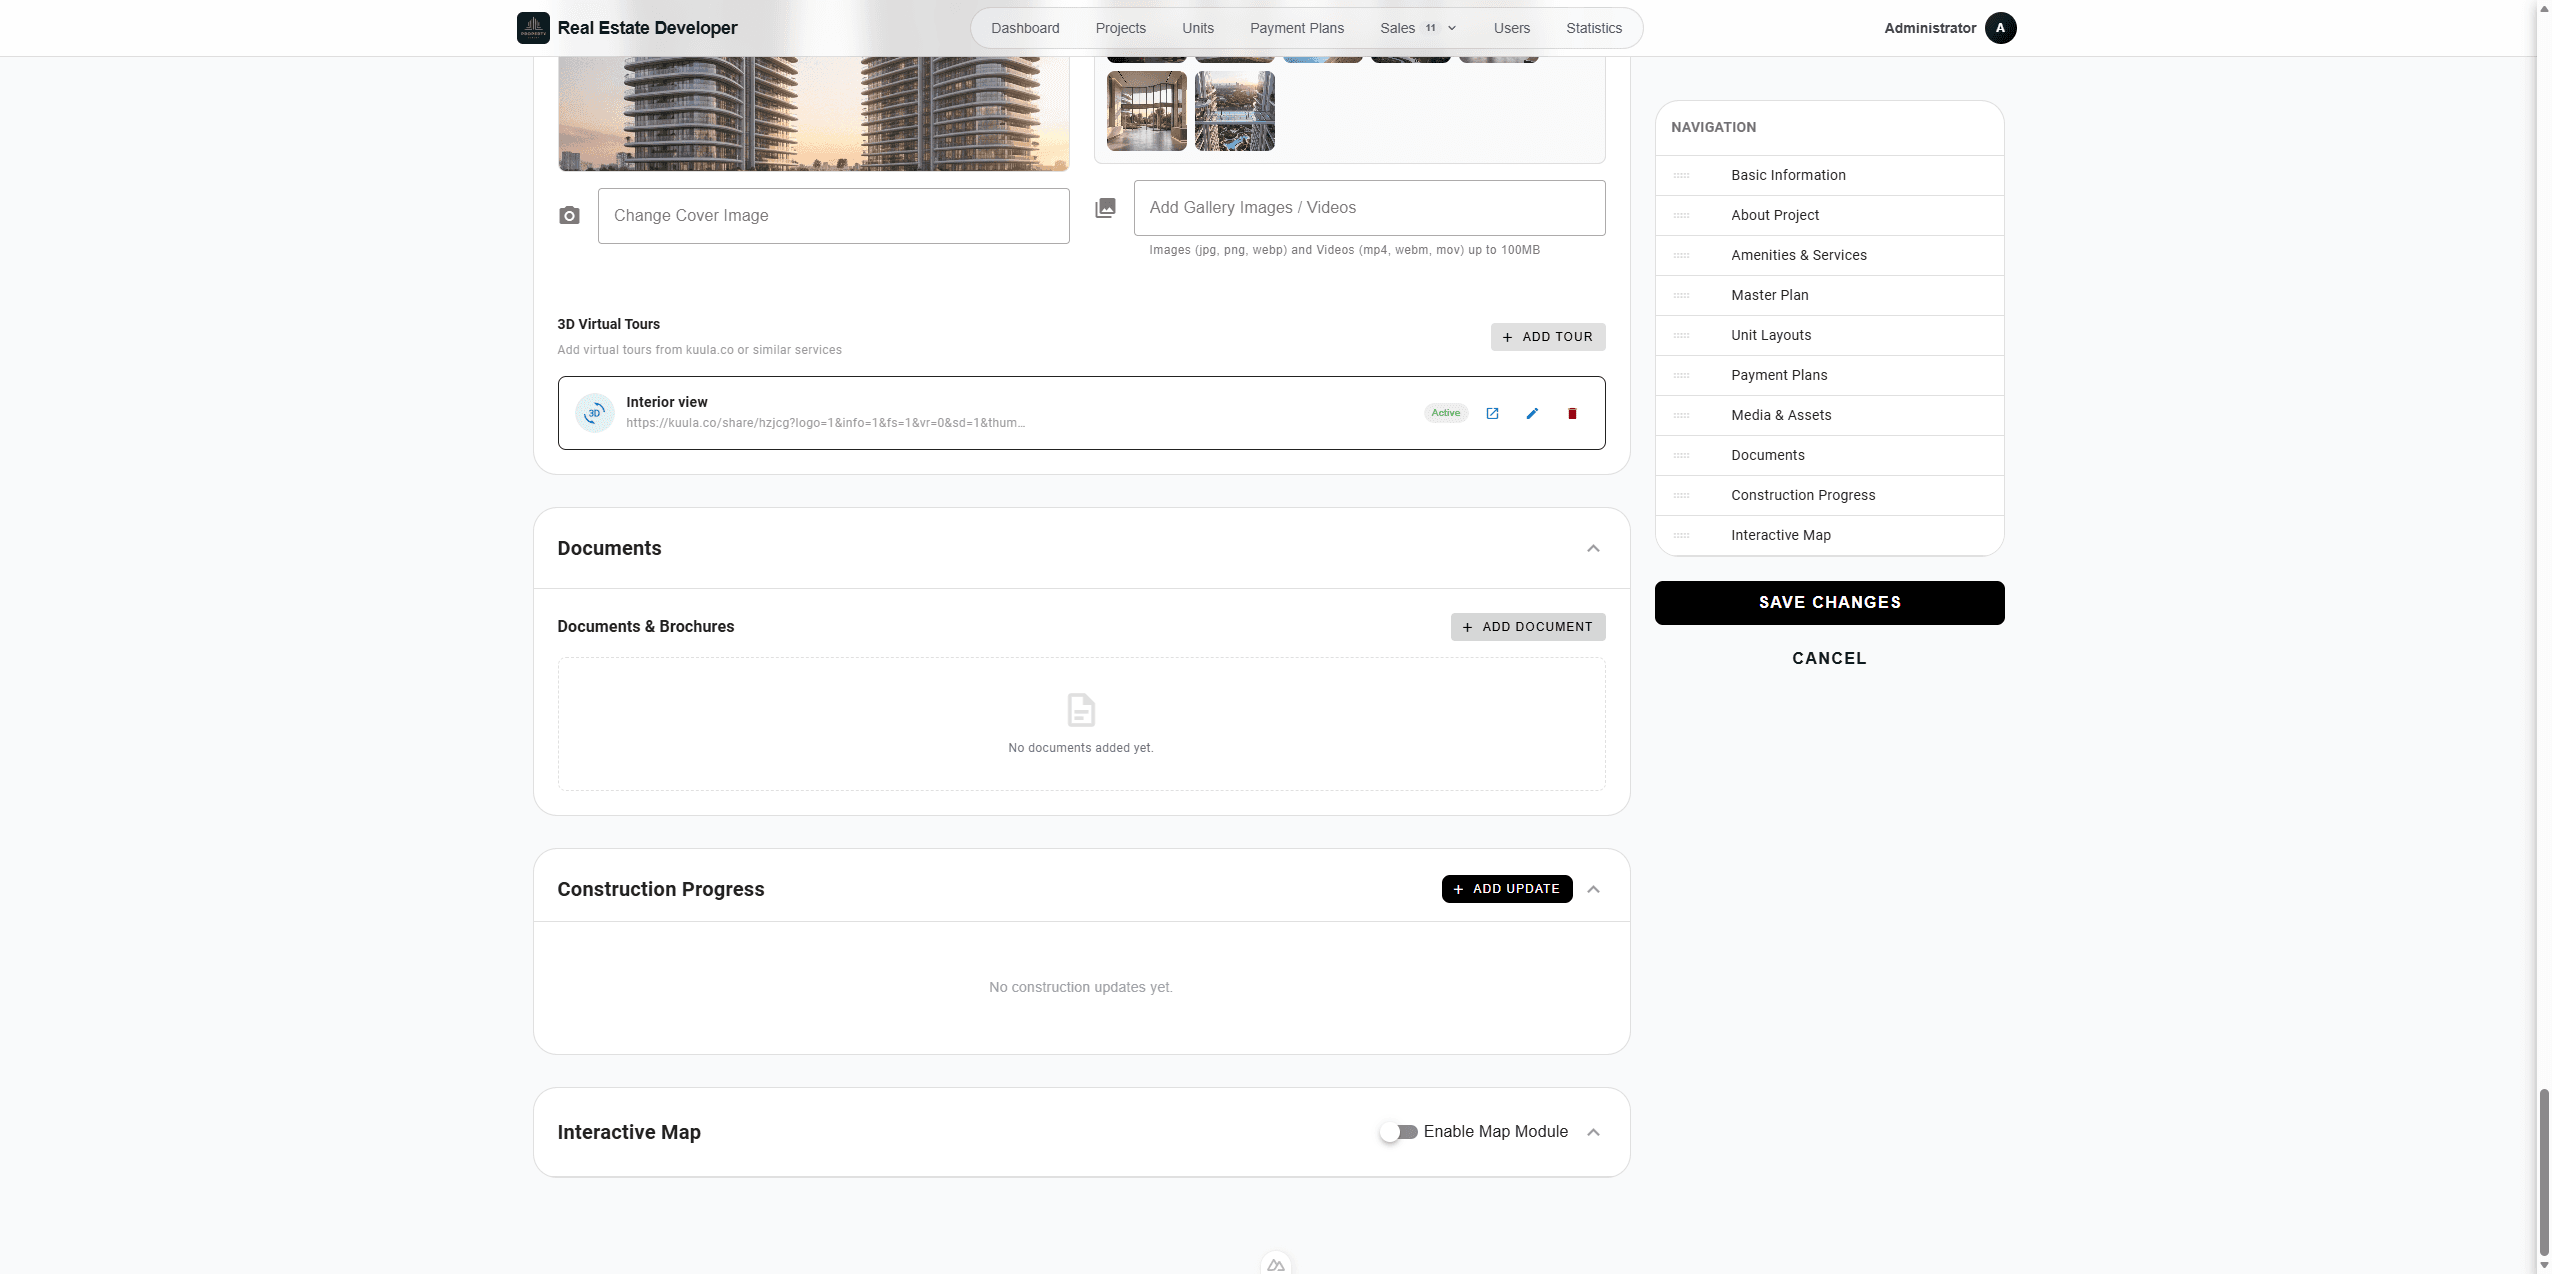This screenshot has width=2552, height=1274.
Task: Open the Units page
Action: pyautogui.click(x=1198, y=28)
